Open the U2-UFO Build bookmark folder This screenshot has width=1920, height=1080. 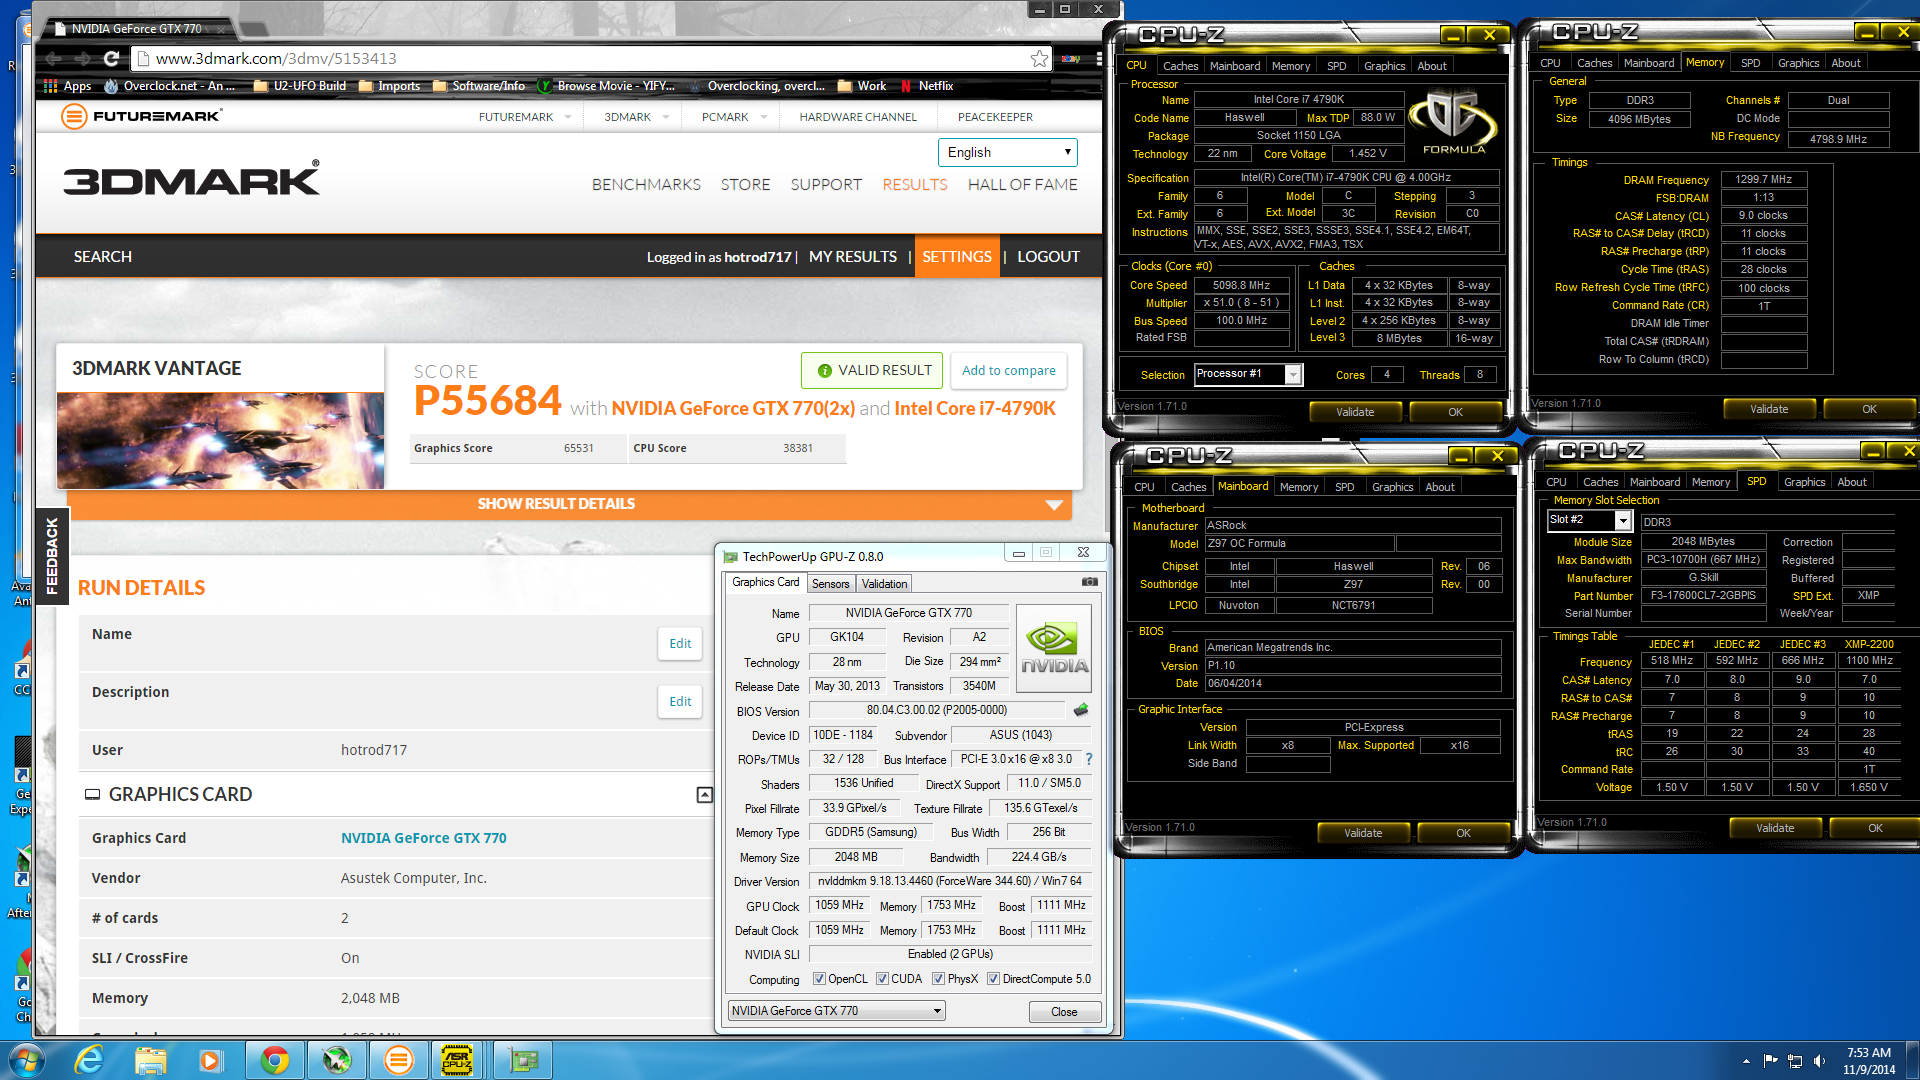click(x=300, y=86)
